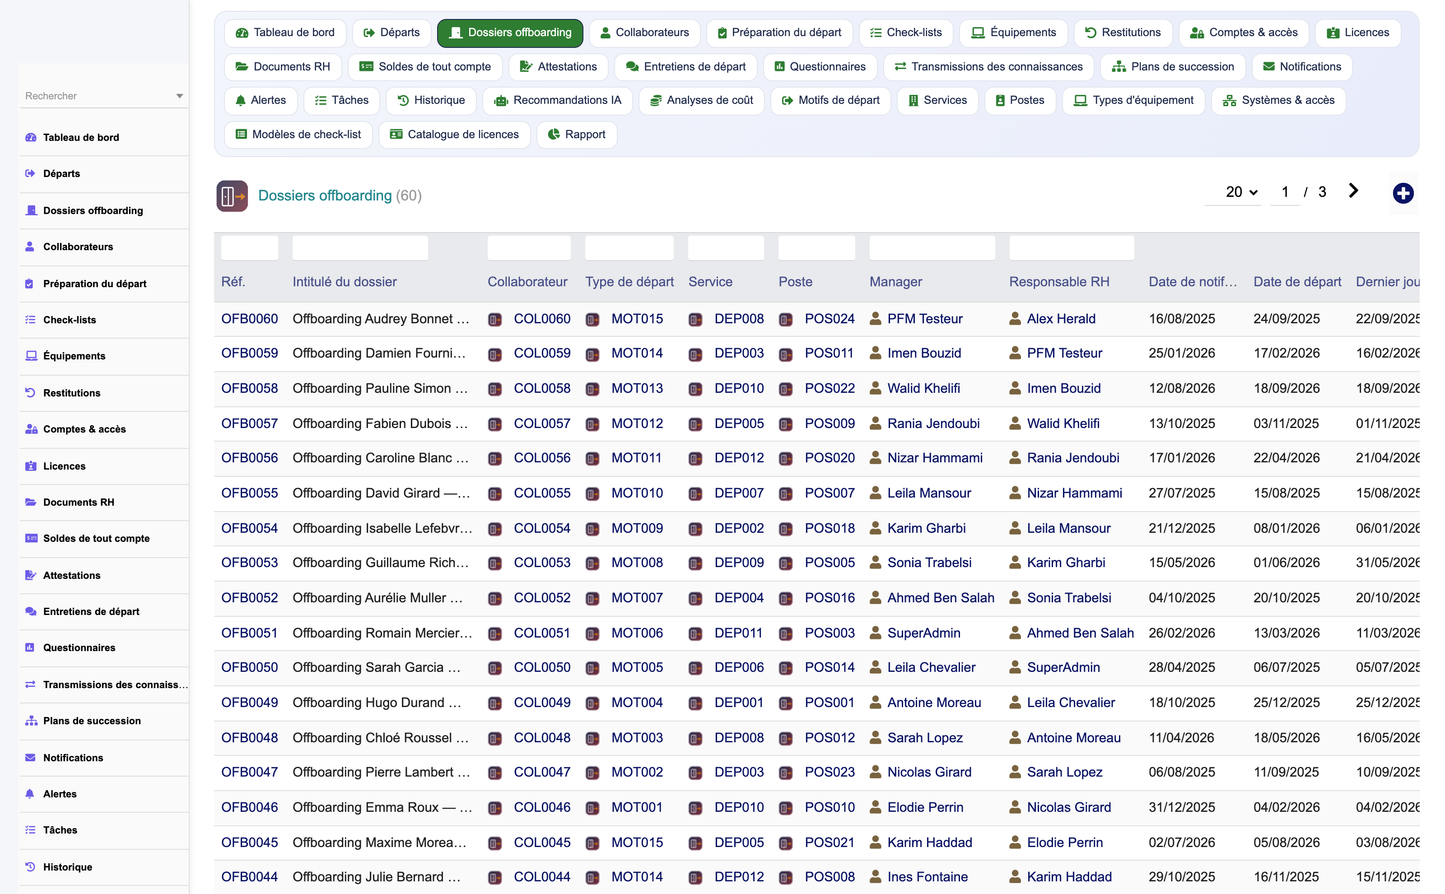1445x894 pixels.
Task: Select Catalogue de licences tab
Action: (454, 135)
